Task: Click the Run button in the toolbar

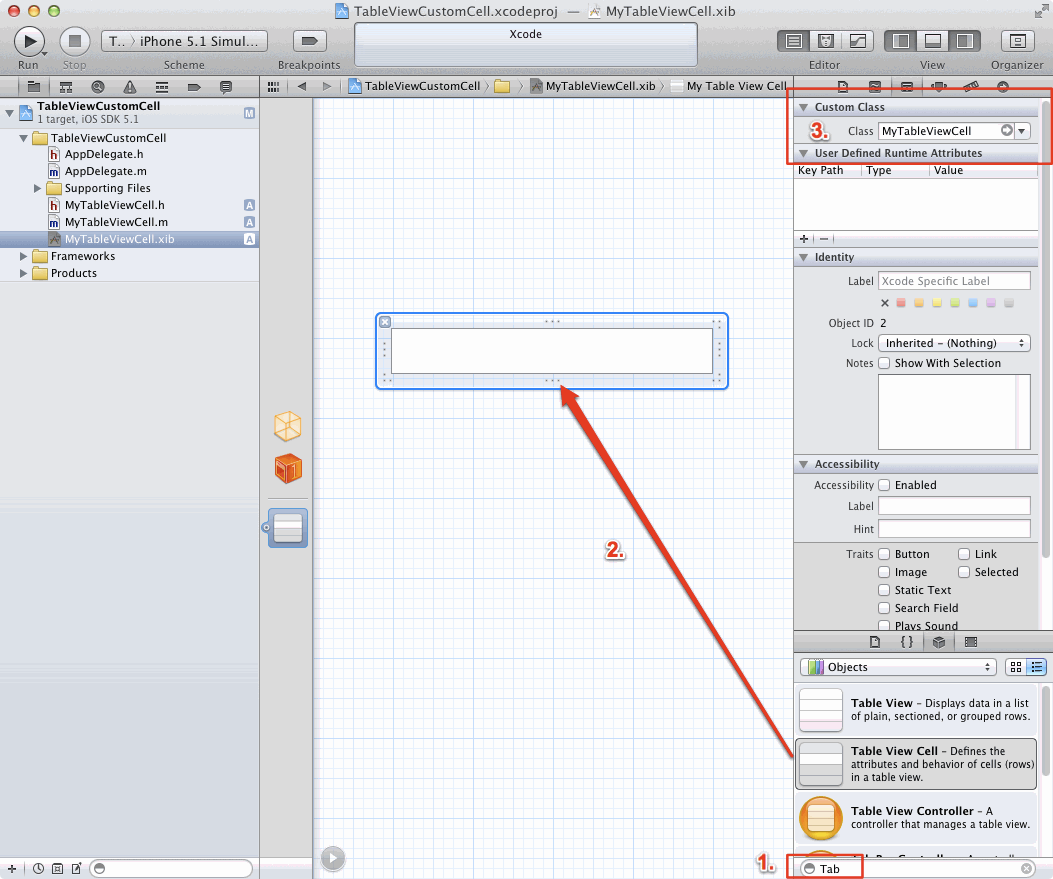Action: pyautogui.click(x=29, y=41)
